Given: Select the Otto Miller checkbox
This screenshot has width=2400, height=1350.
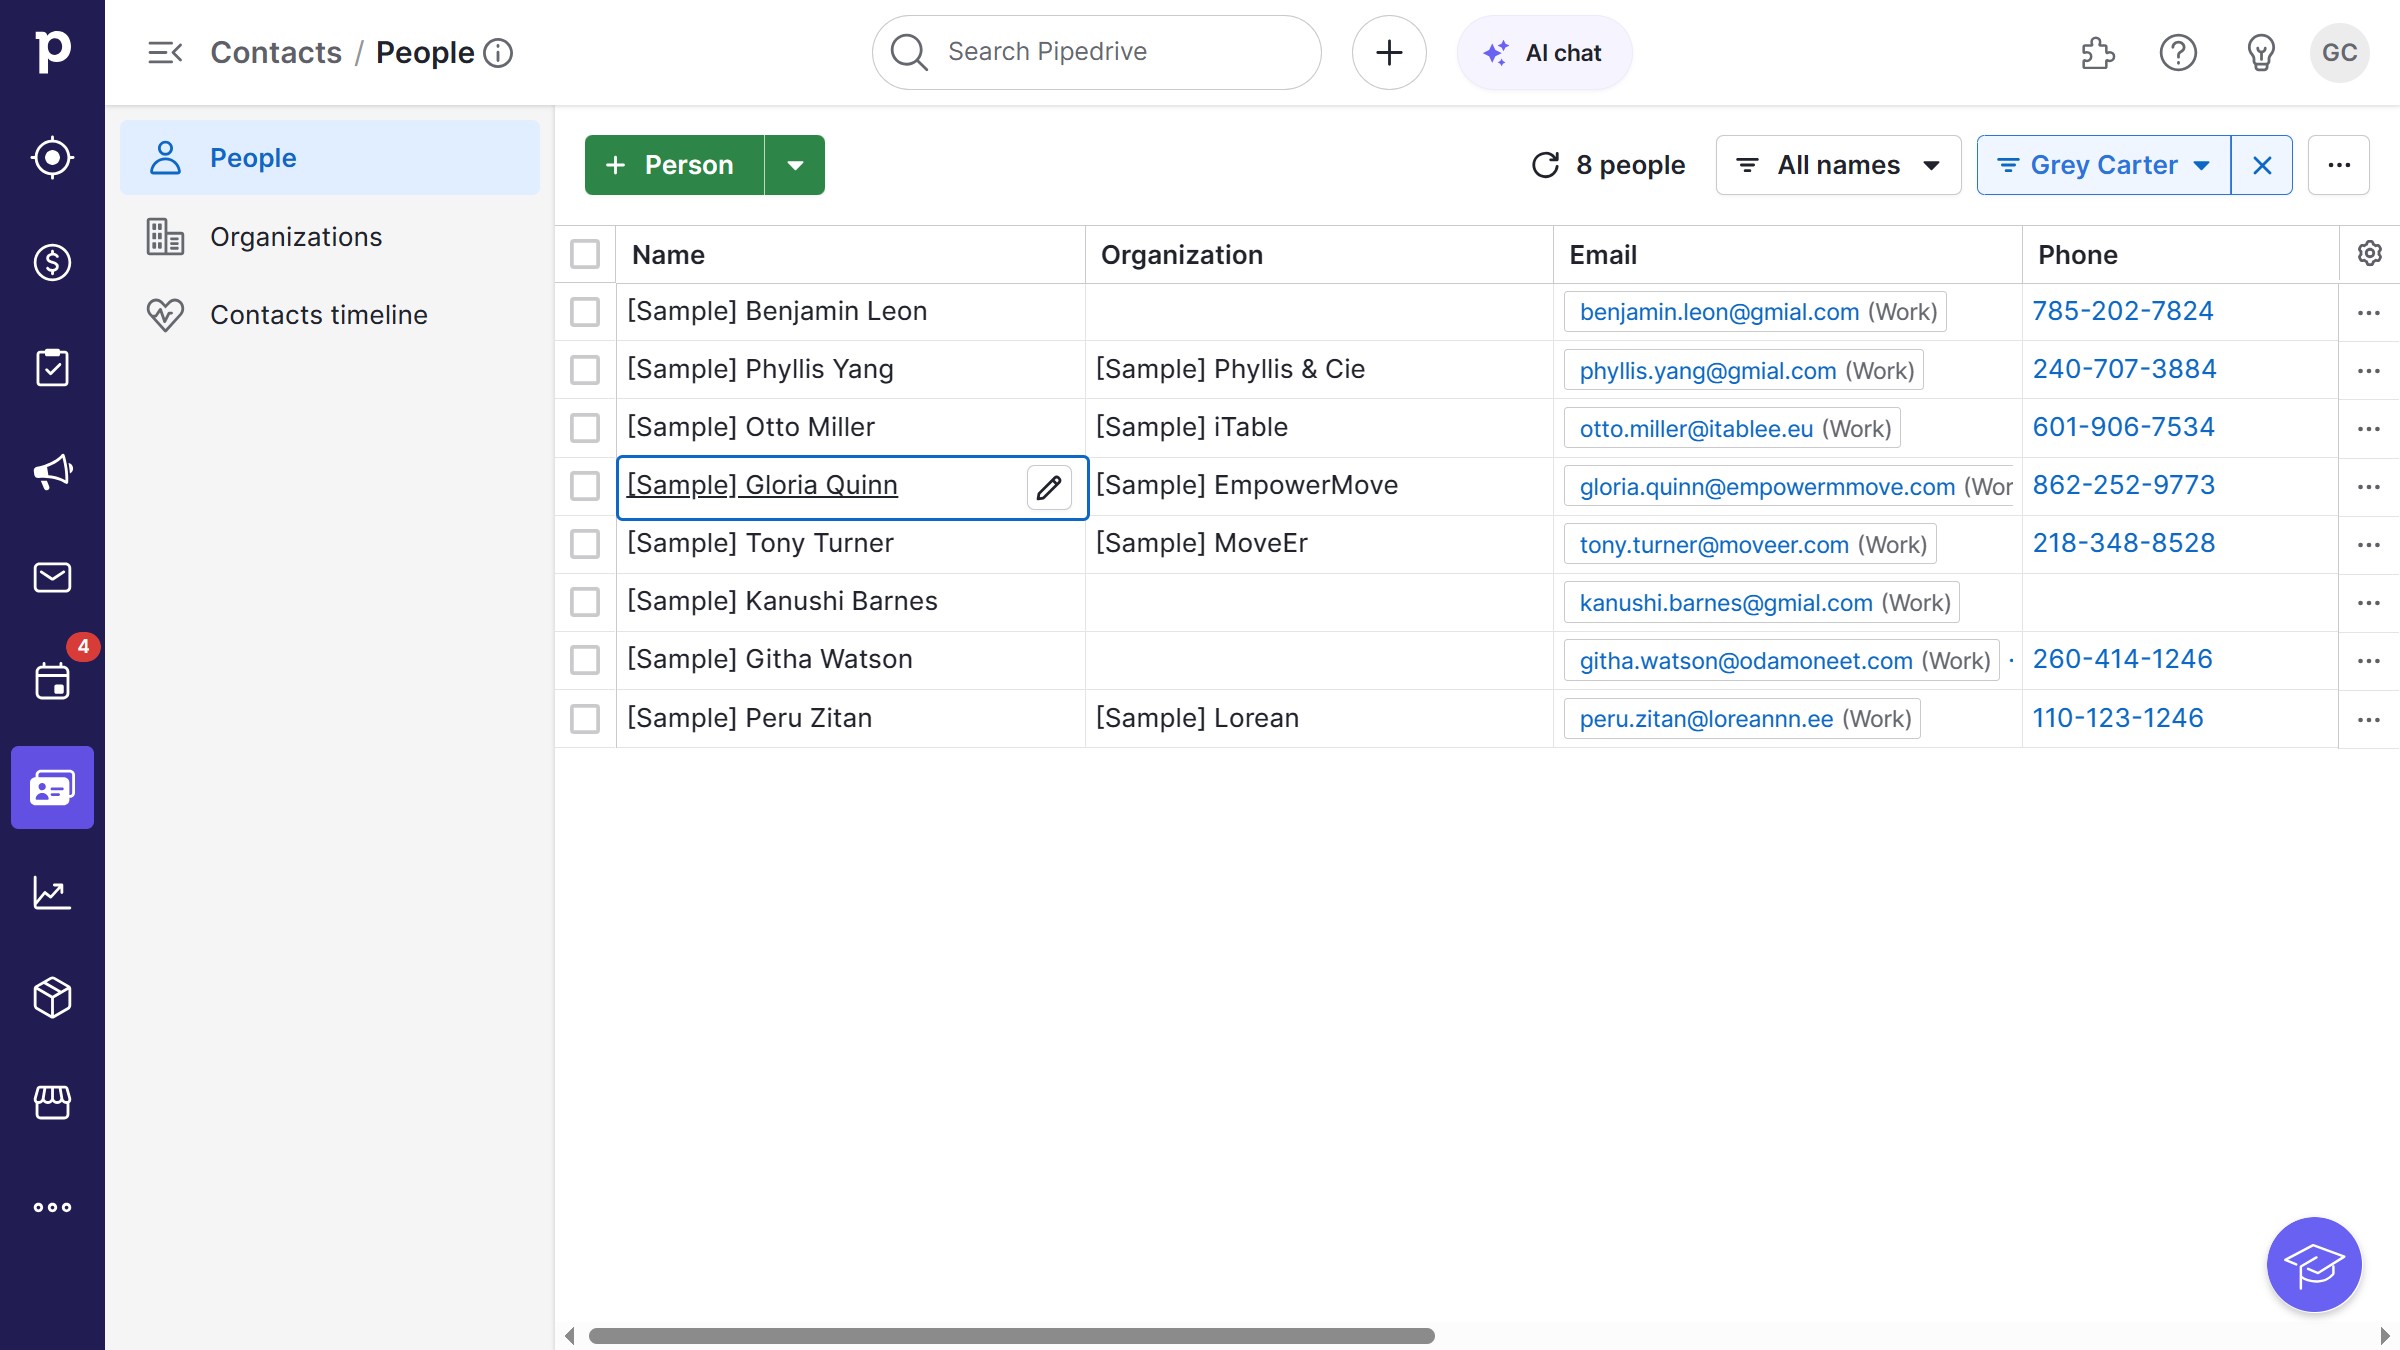Looking at the screenshot, I should (x=585, y=428).
